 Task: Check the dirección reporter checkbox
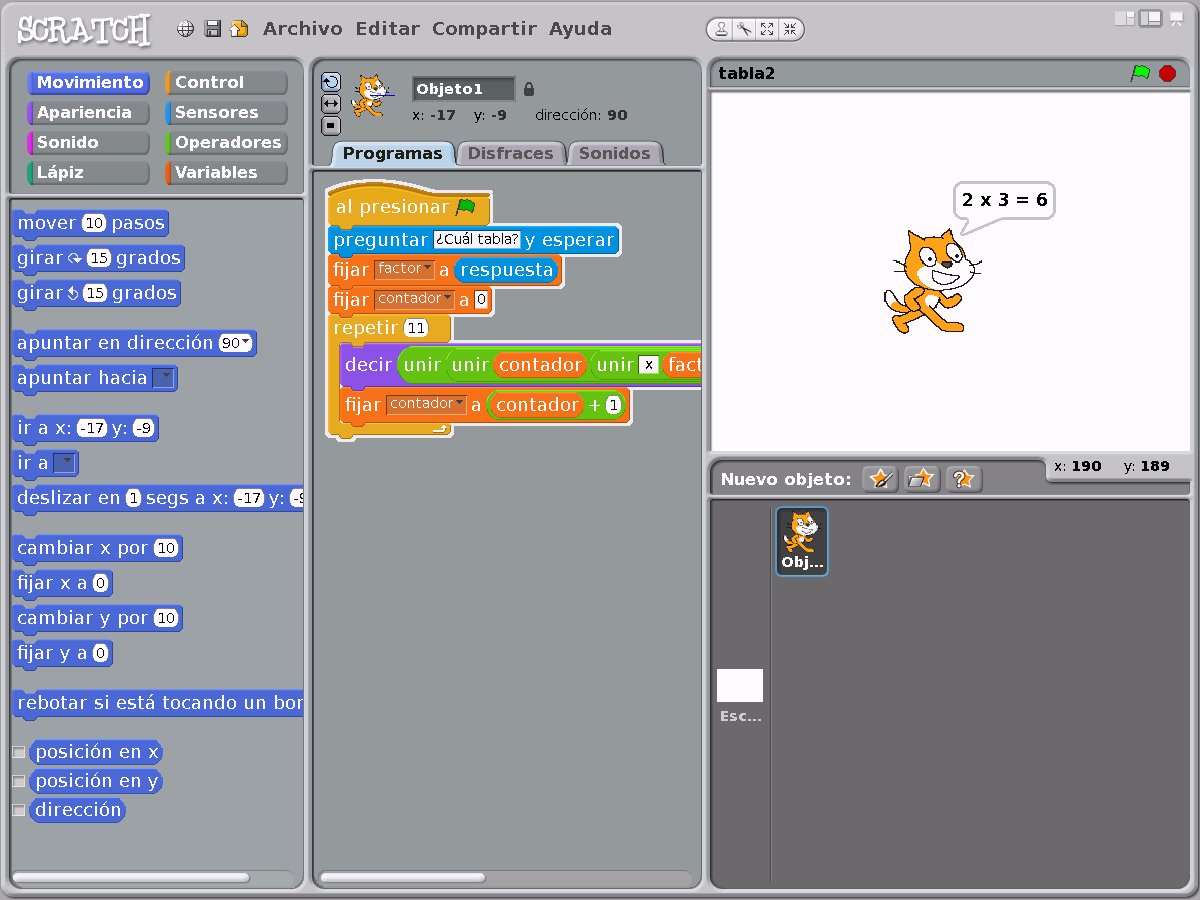[17, 810]
